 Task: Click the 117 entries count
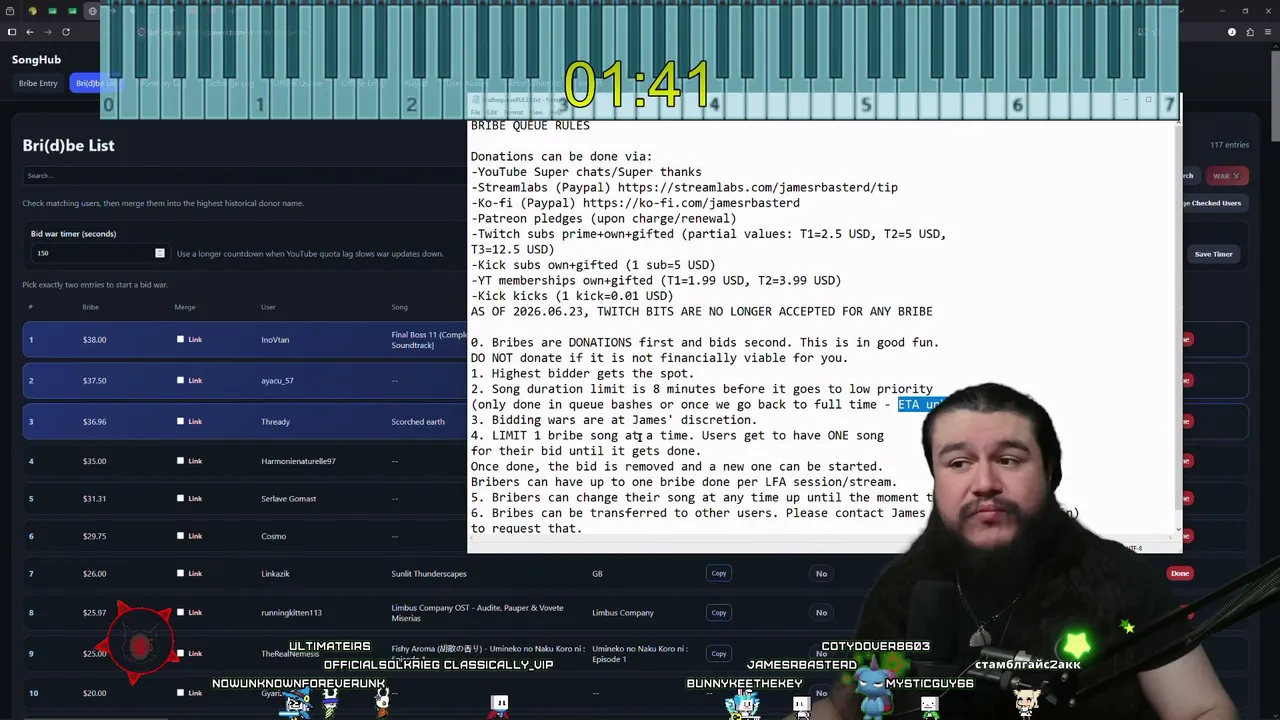tap(1230, 145)
